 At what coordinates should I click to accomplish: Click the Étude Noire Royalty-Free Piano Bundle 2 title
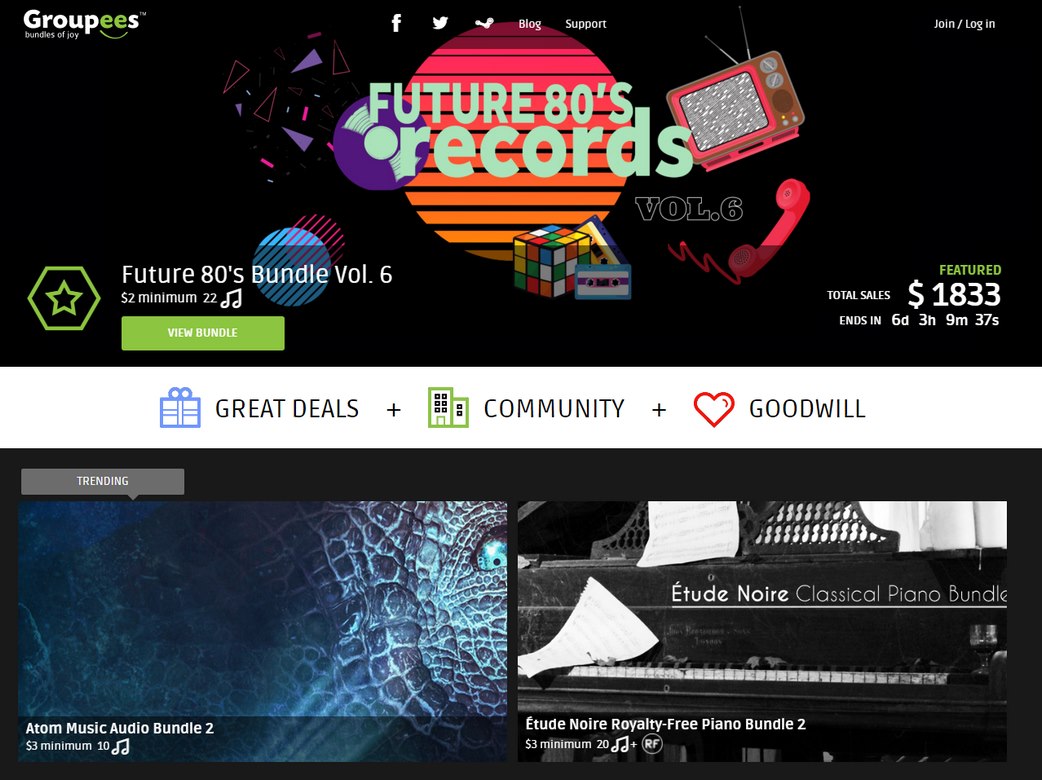point(665,724)
